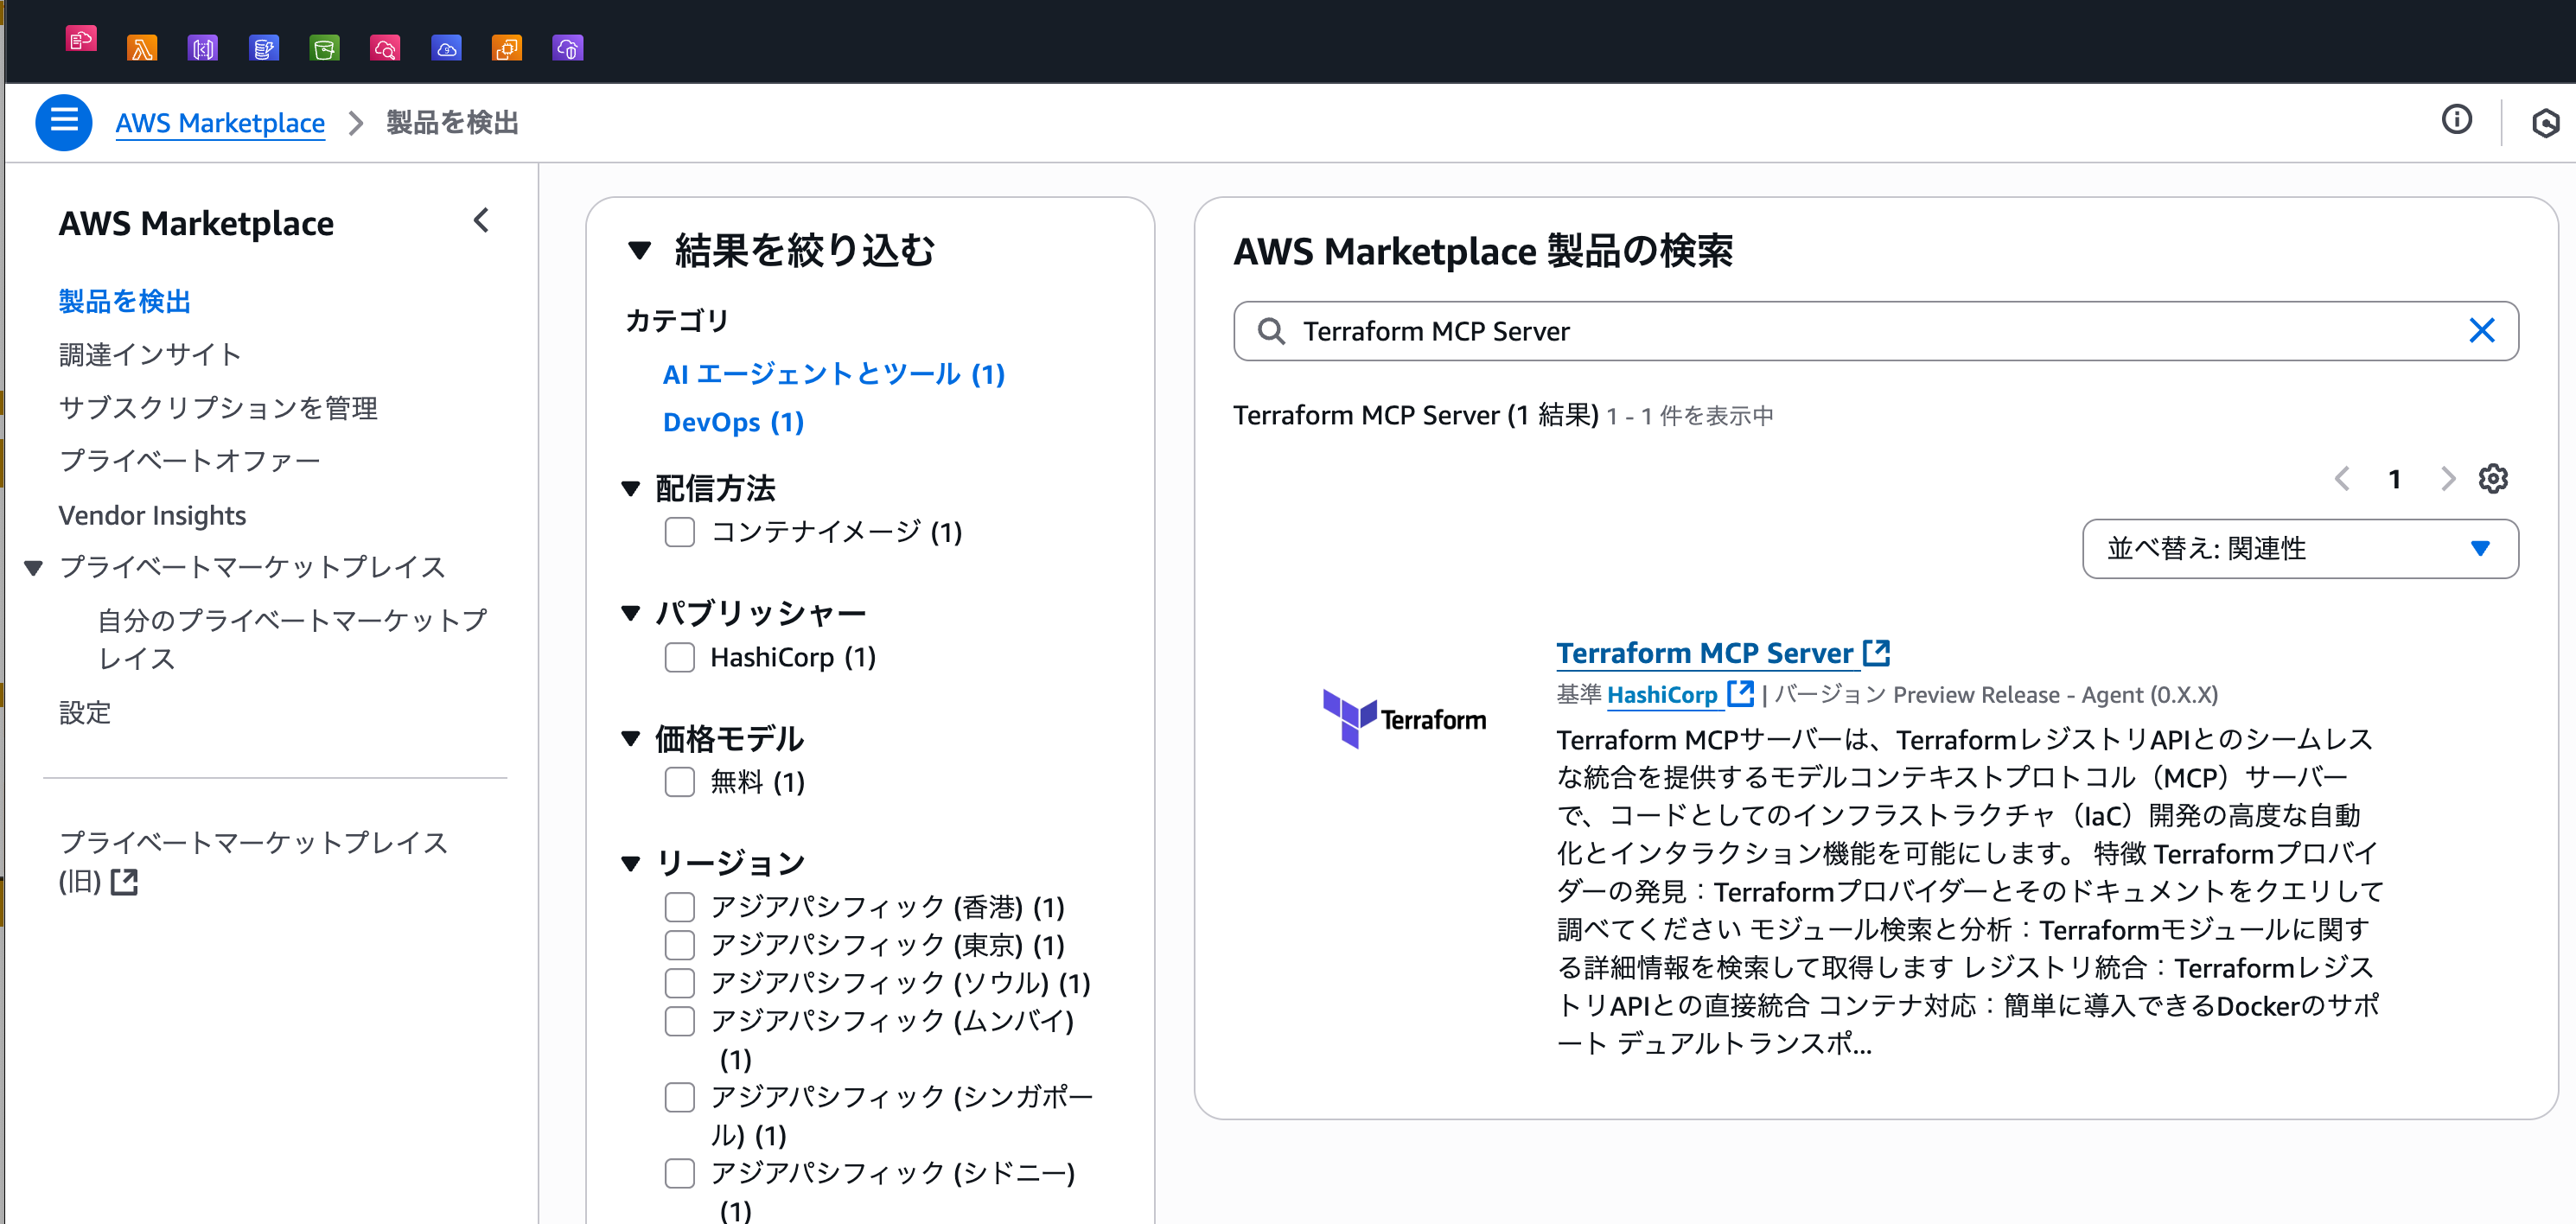The width and height of the screenshot is (2576, 1224).
Task: Check the HashiCorp publisher checkbox
Action: (x=680, y=657)
